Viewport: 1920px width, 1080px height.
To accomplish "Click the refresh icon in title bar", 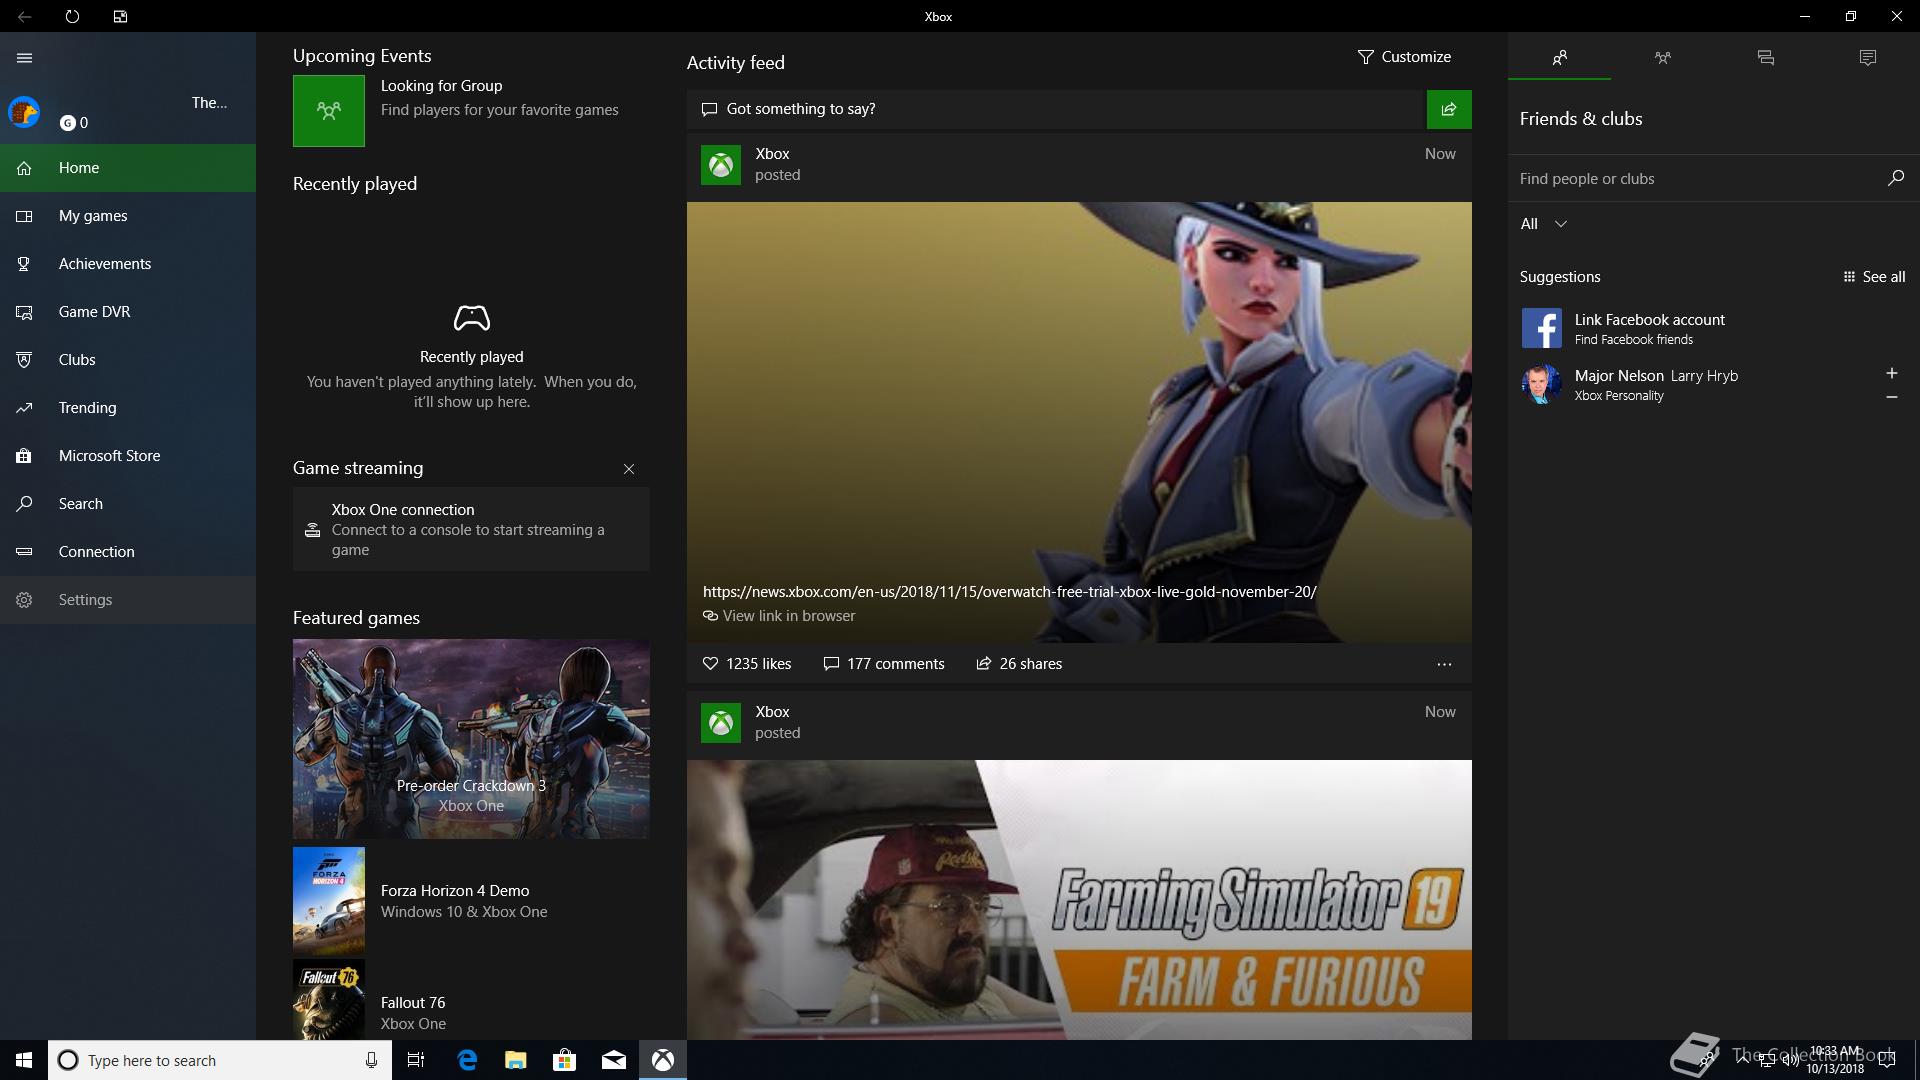I will [x=72, y=16].
